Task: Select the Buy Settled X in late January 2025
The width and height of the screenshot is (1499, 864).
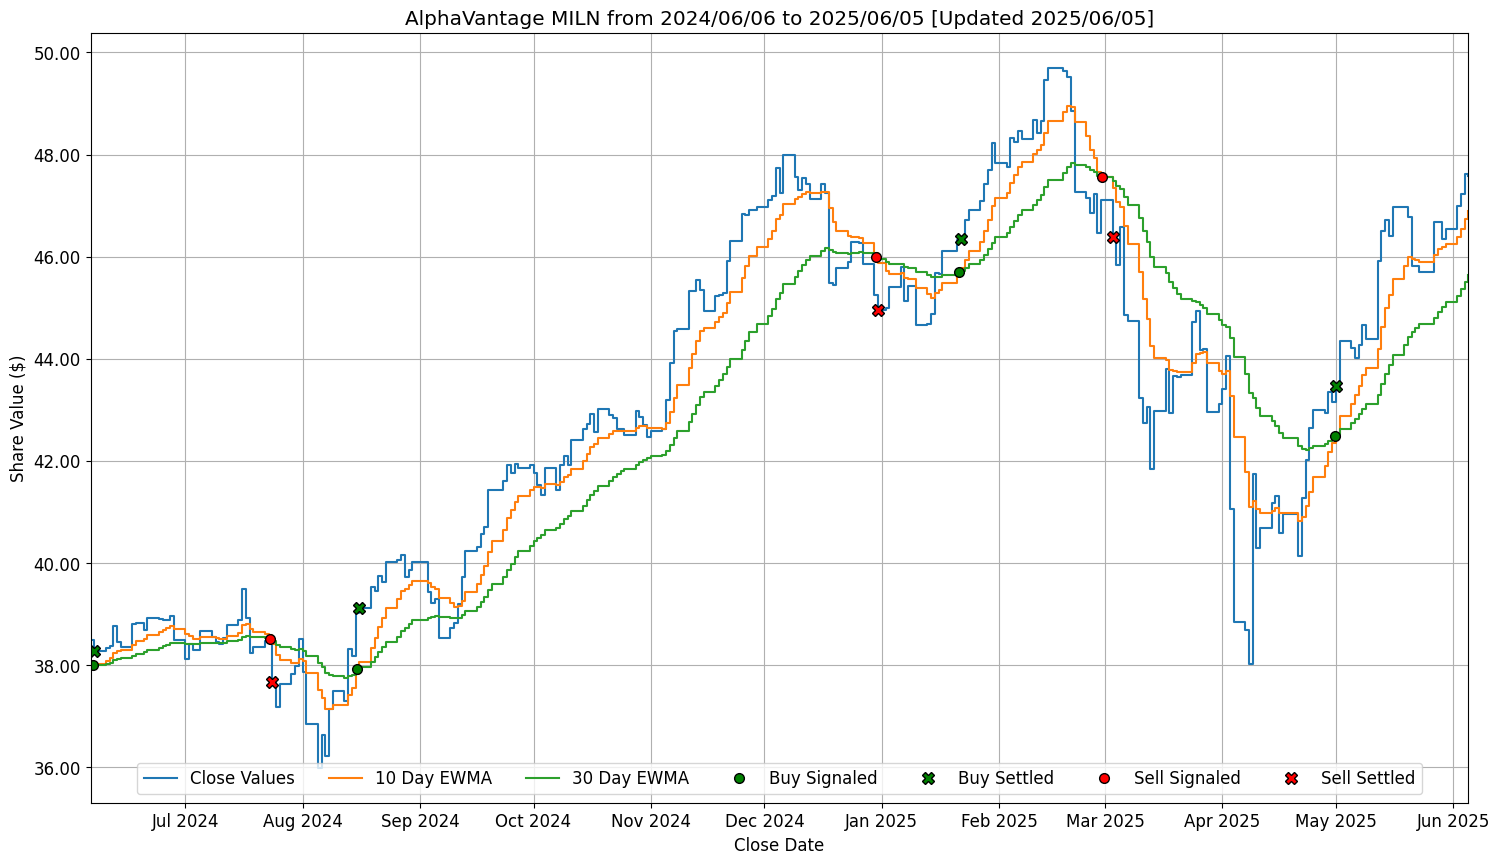Action: point(961,239)
